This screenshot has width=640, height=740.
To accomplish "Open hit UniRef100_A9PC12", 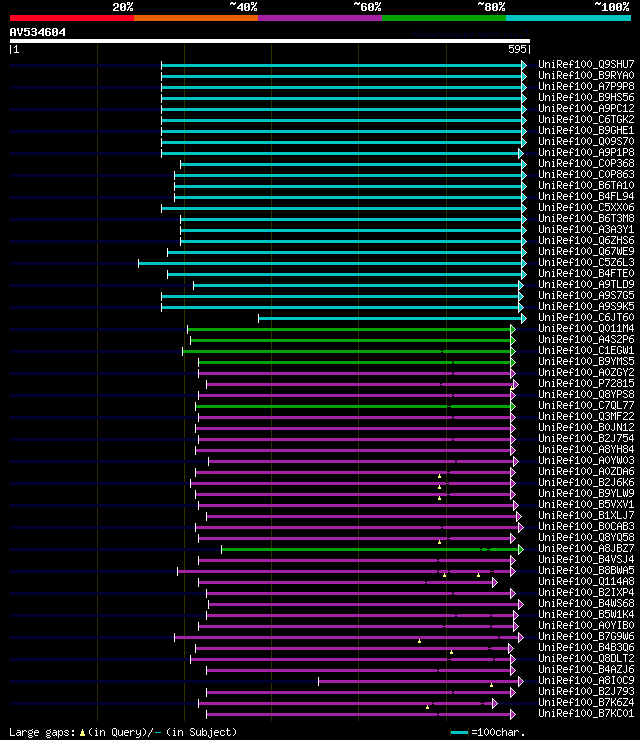I will (x=586, y=108).
